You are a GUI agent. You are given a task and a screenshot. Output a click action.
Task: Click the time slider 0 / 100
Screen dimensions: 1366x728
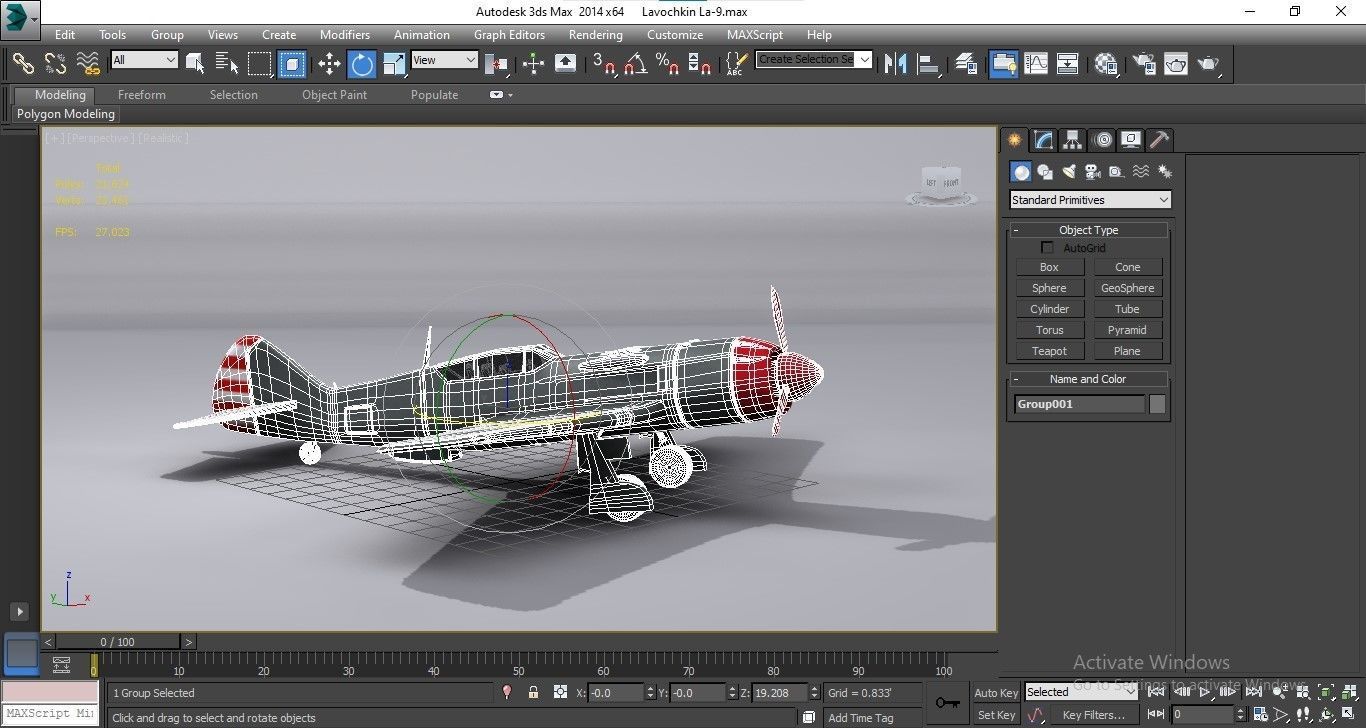117,642
